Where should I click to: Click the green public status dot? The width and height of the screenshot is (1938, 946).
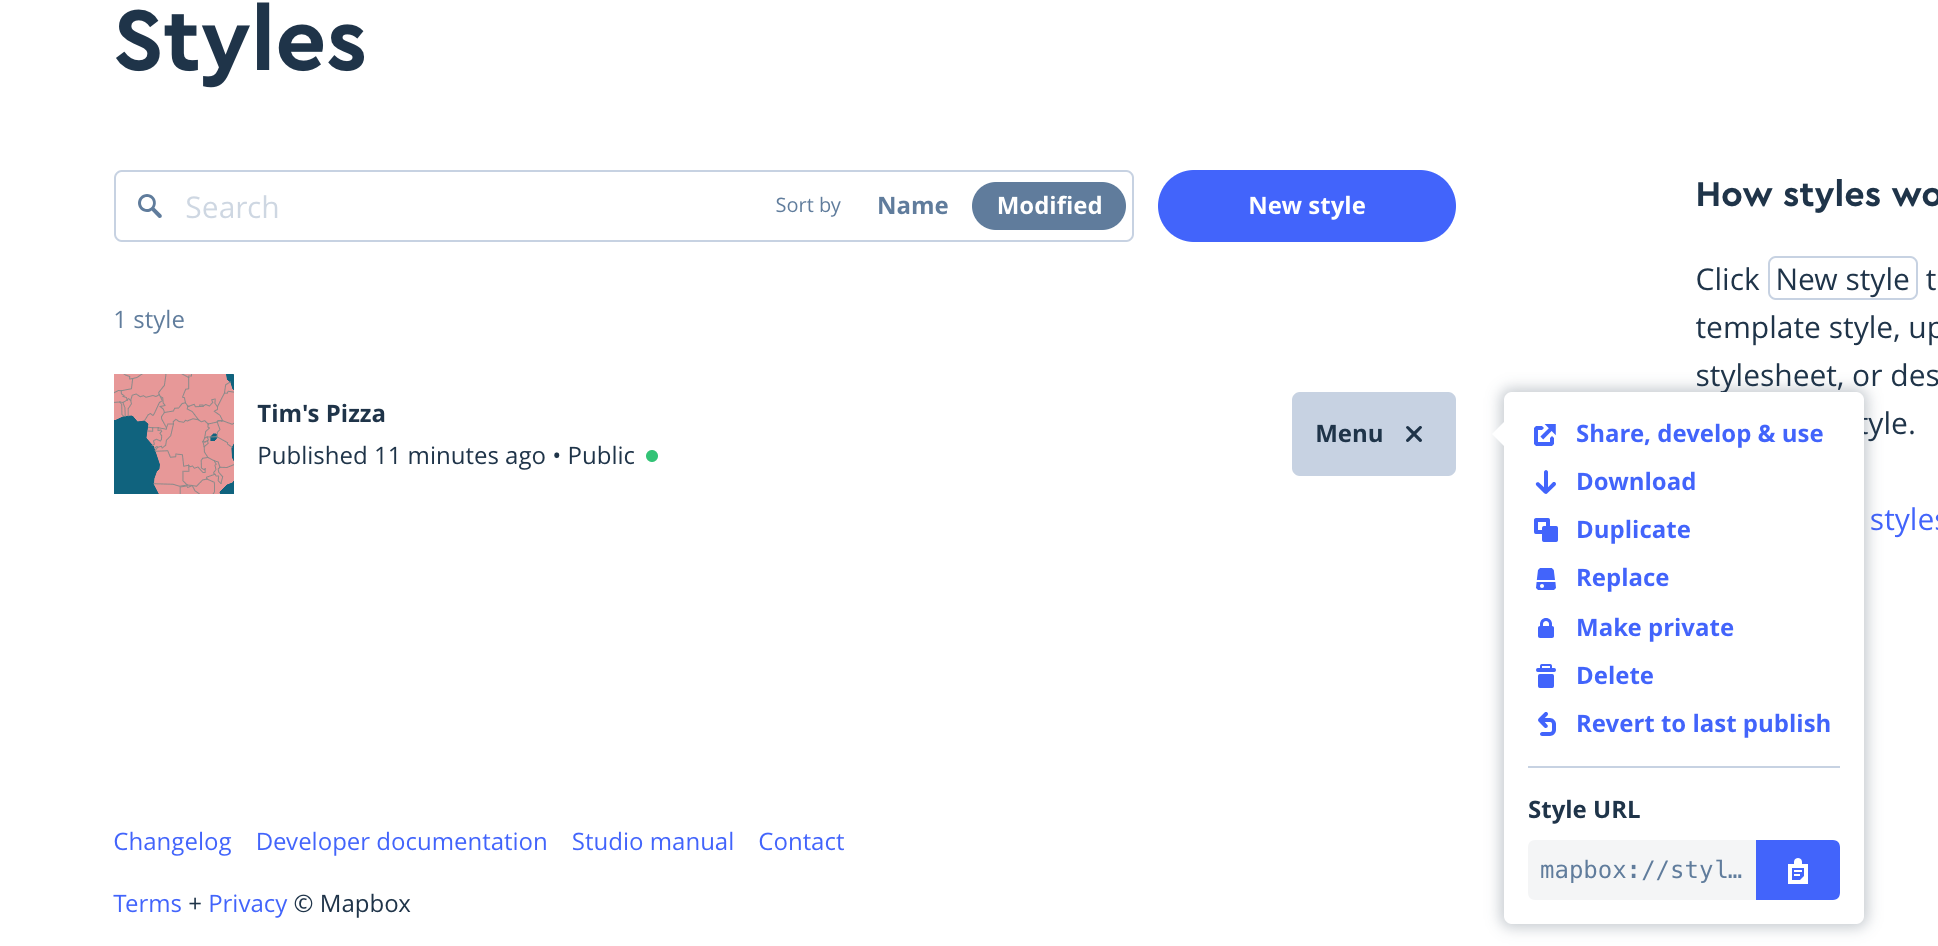tap(652, 456)
